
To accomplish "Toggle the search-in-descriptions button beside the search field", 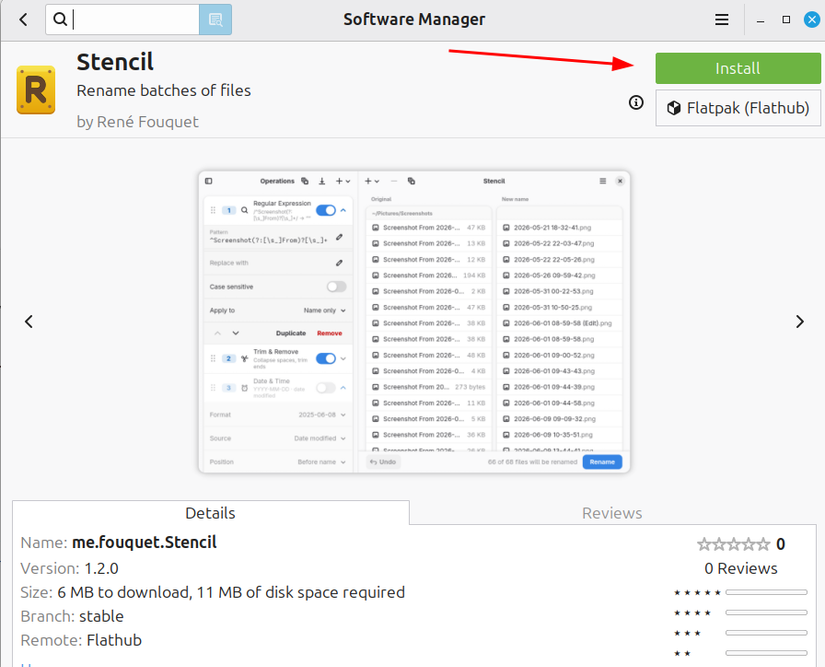I will pyautogui.click(x=215, y=19).
